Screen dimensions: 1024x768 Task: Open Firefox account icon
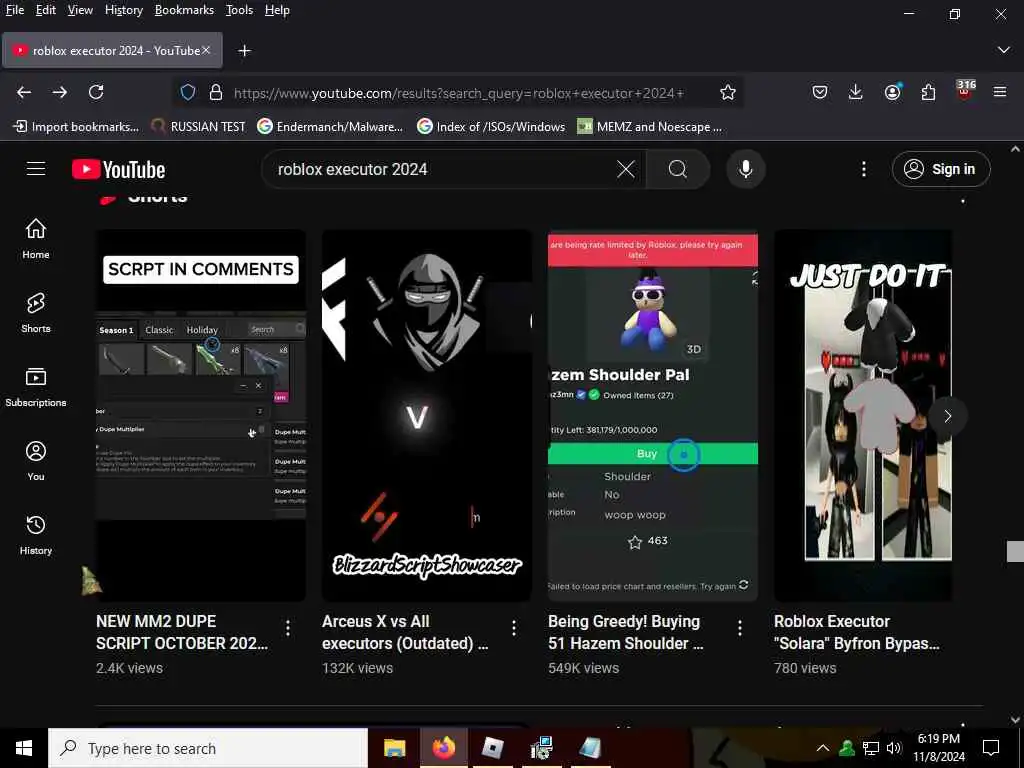[x=892, y=92]
